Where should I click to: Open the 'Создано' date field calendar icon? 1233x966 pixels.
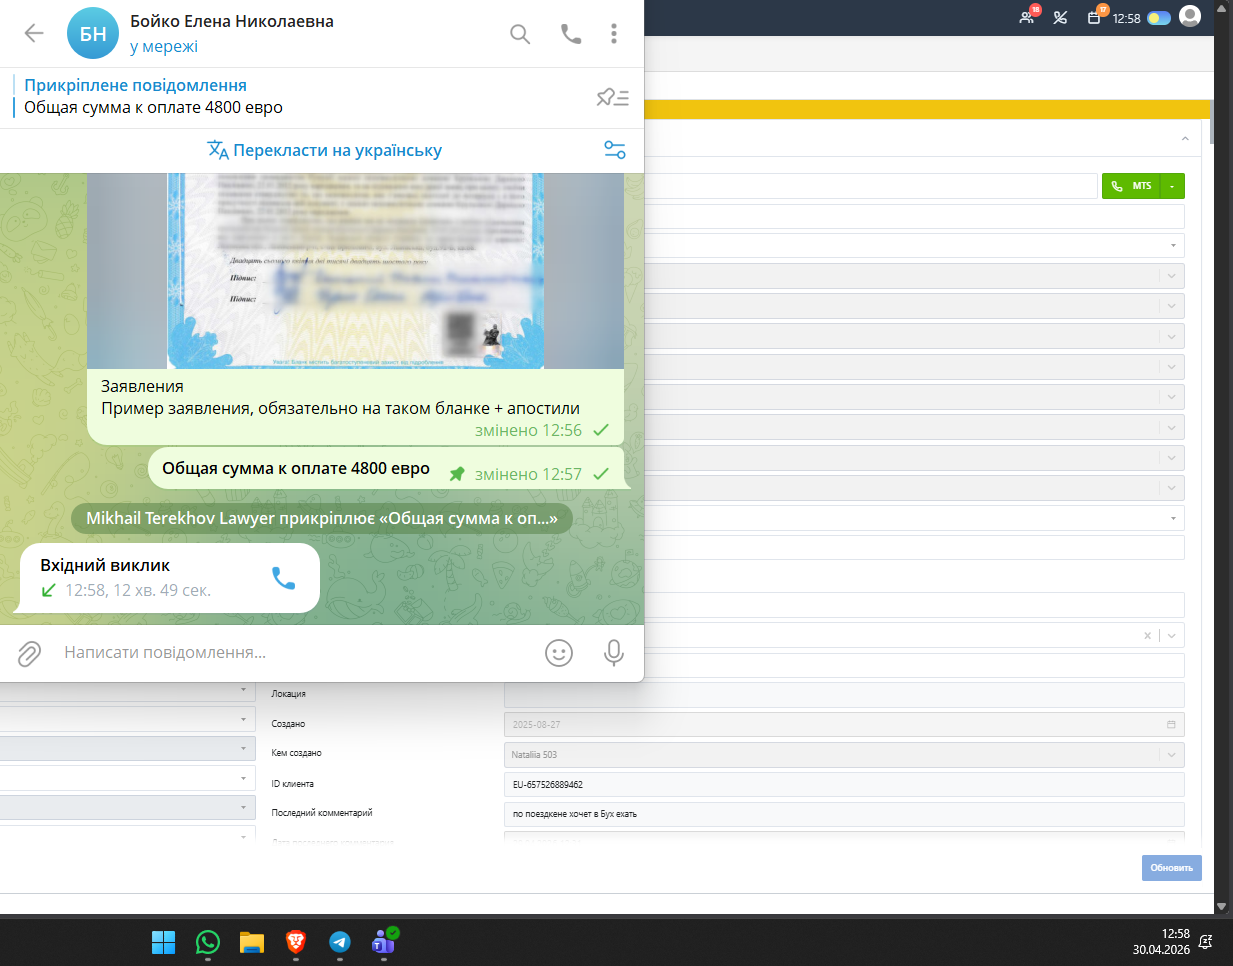click(1171, 724)
